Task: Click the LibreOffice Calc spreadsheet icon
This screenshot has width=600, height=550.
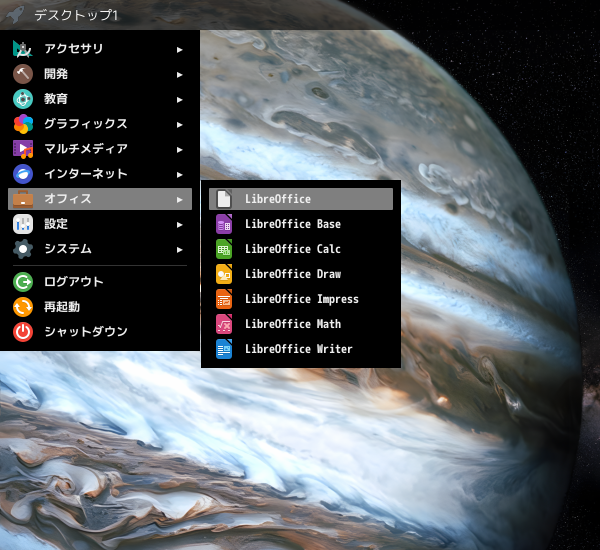Action: (224, 249)
